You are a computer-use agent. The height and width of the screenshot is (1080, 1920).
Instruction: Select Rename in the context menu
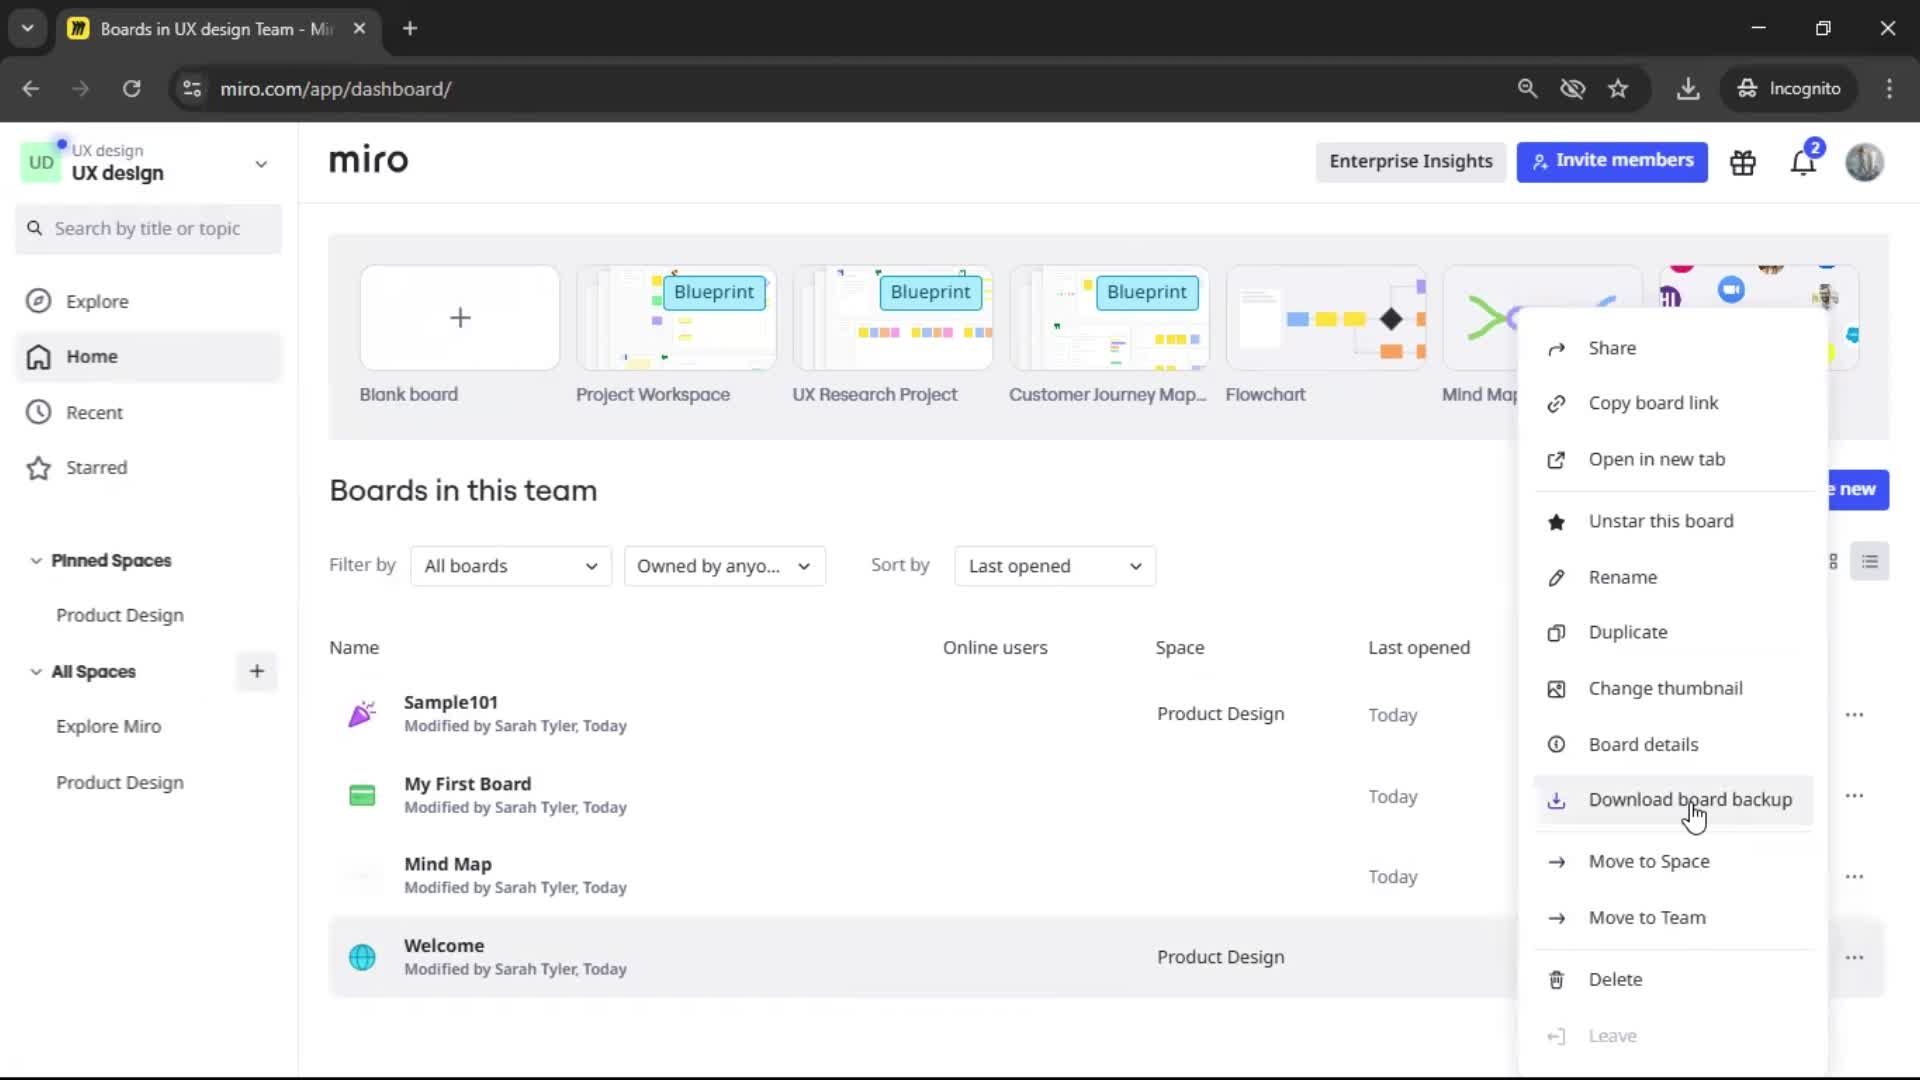pyautogui.click(x=1673, y=577)
